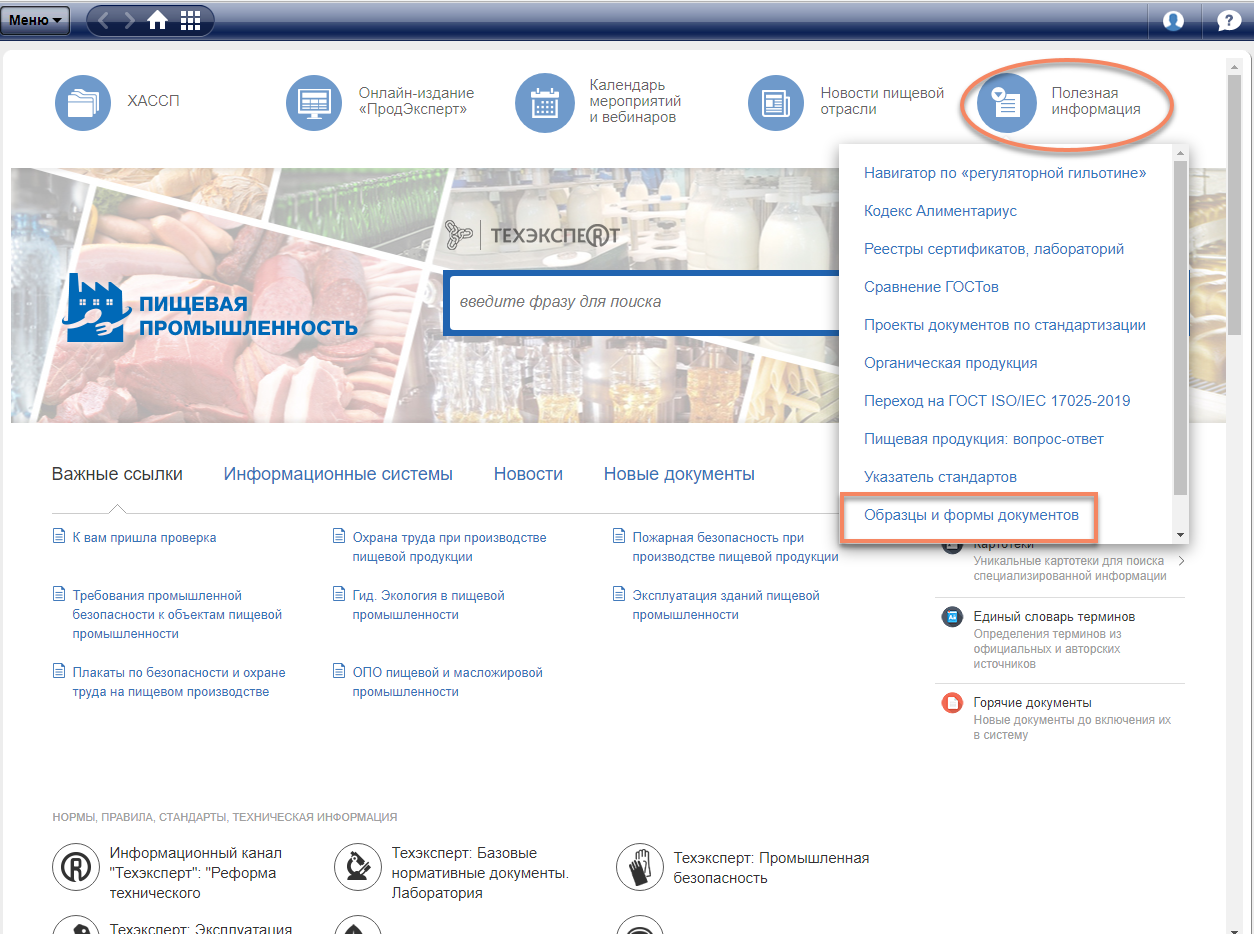Expand the Меню dropdown
The image size is (1254, 934).
36,20
